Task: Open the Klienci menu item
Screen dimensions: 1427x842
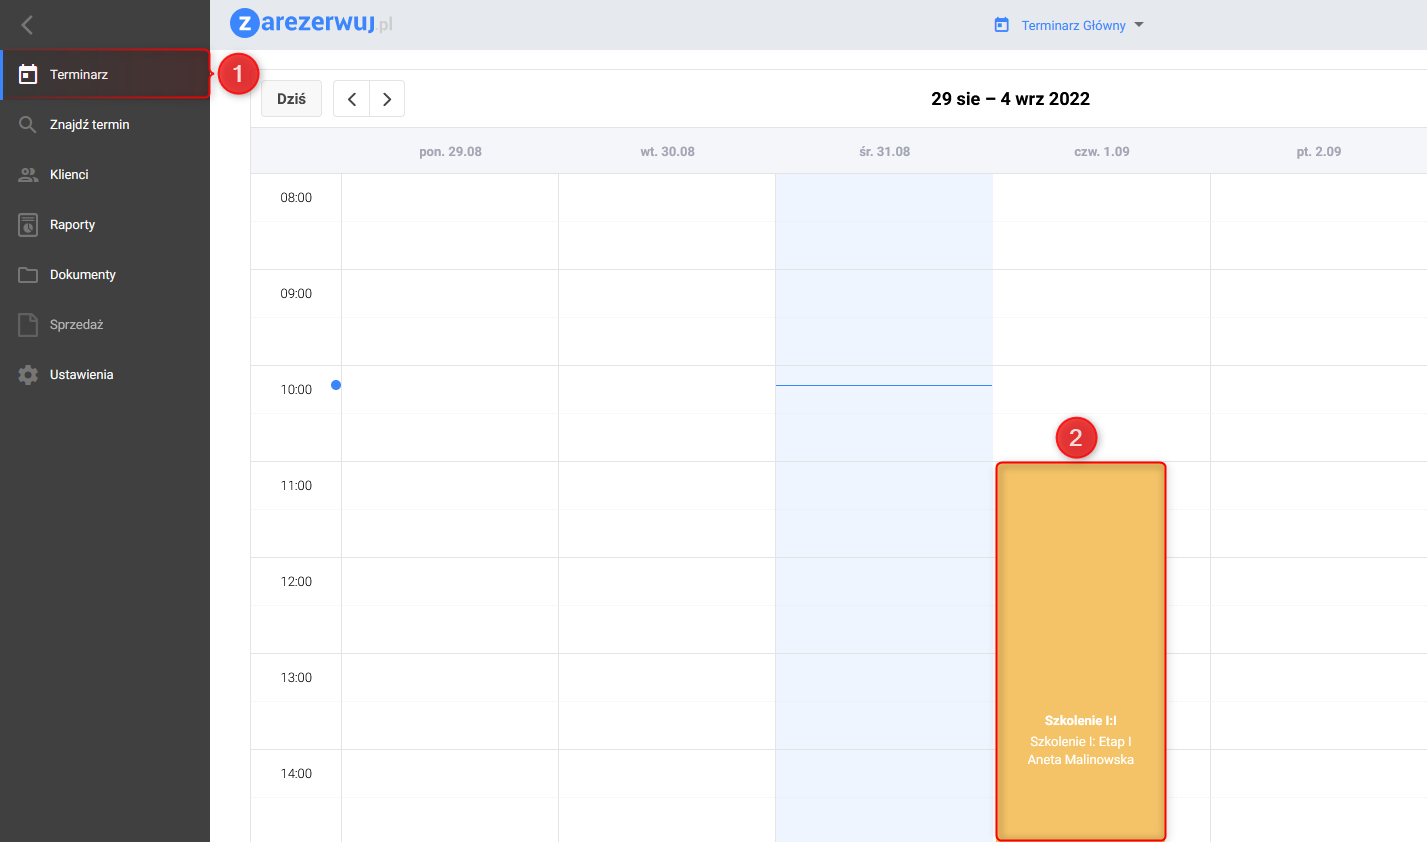Action: click(x=69, y=175)
